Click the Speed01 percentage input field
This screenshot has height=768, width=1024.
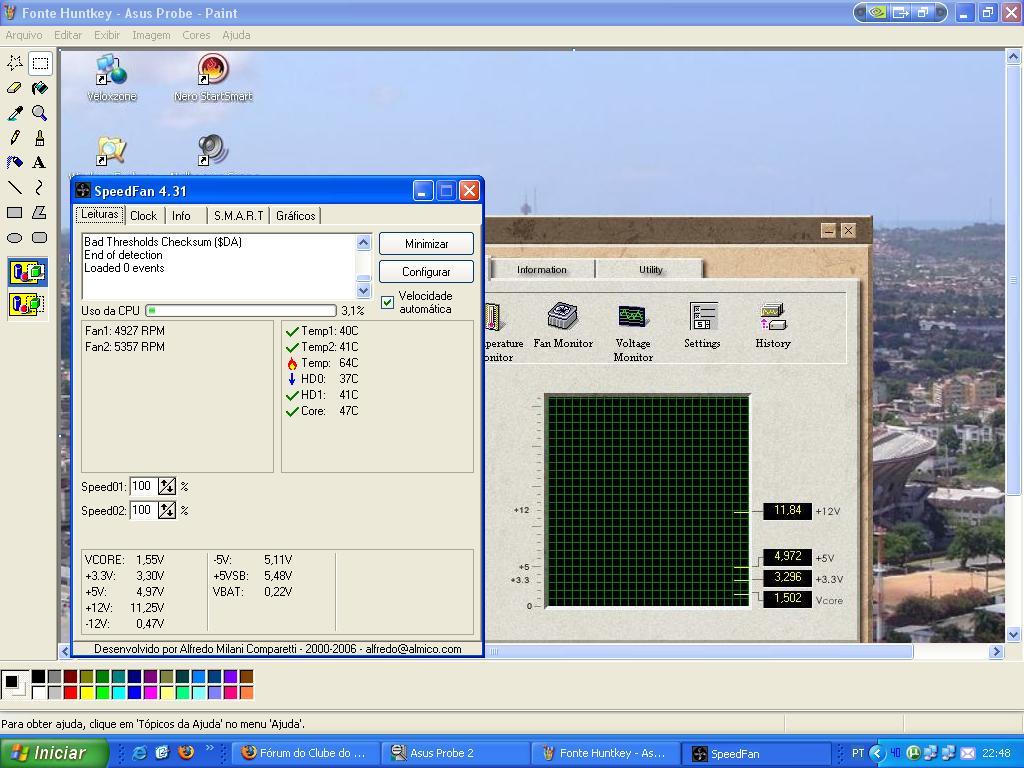click(144, 487)
